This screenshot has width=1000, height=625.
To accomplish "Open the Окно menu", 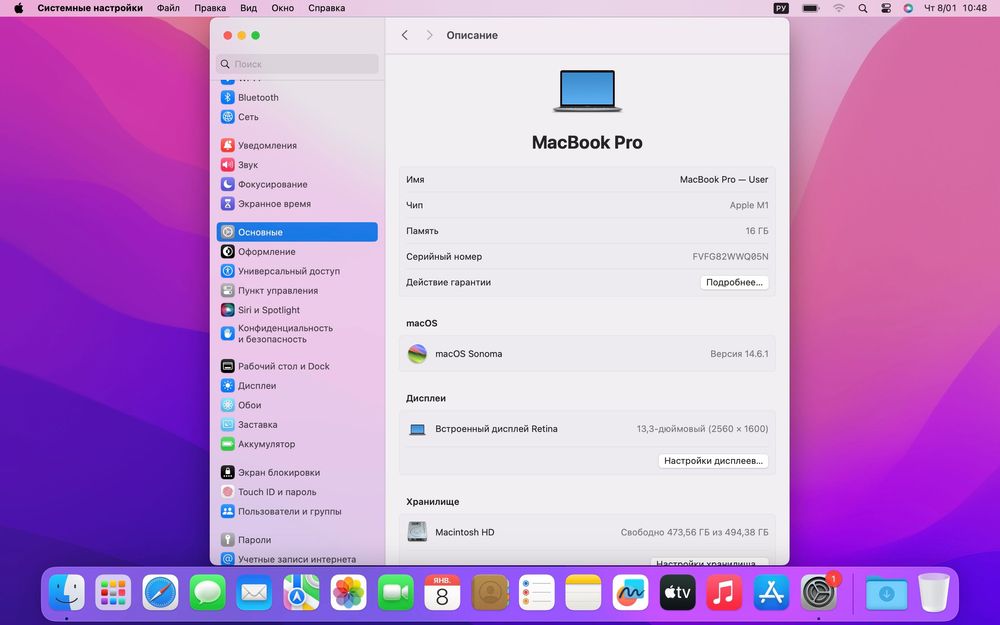I will point(283,8).
